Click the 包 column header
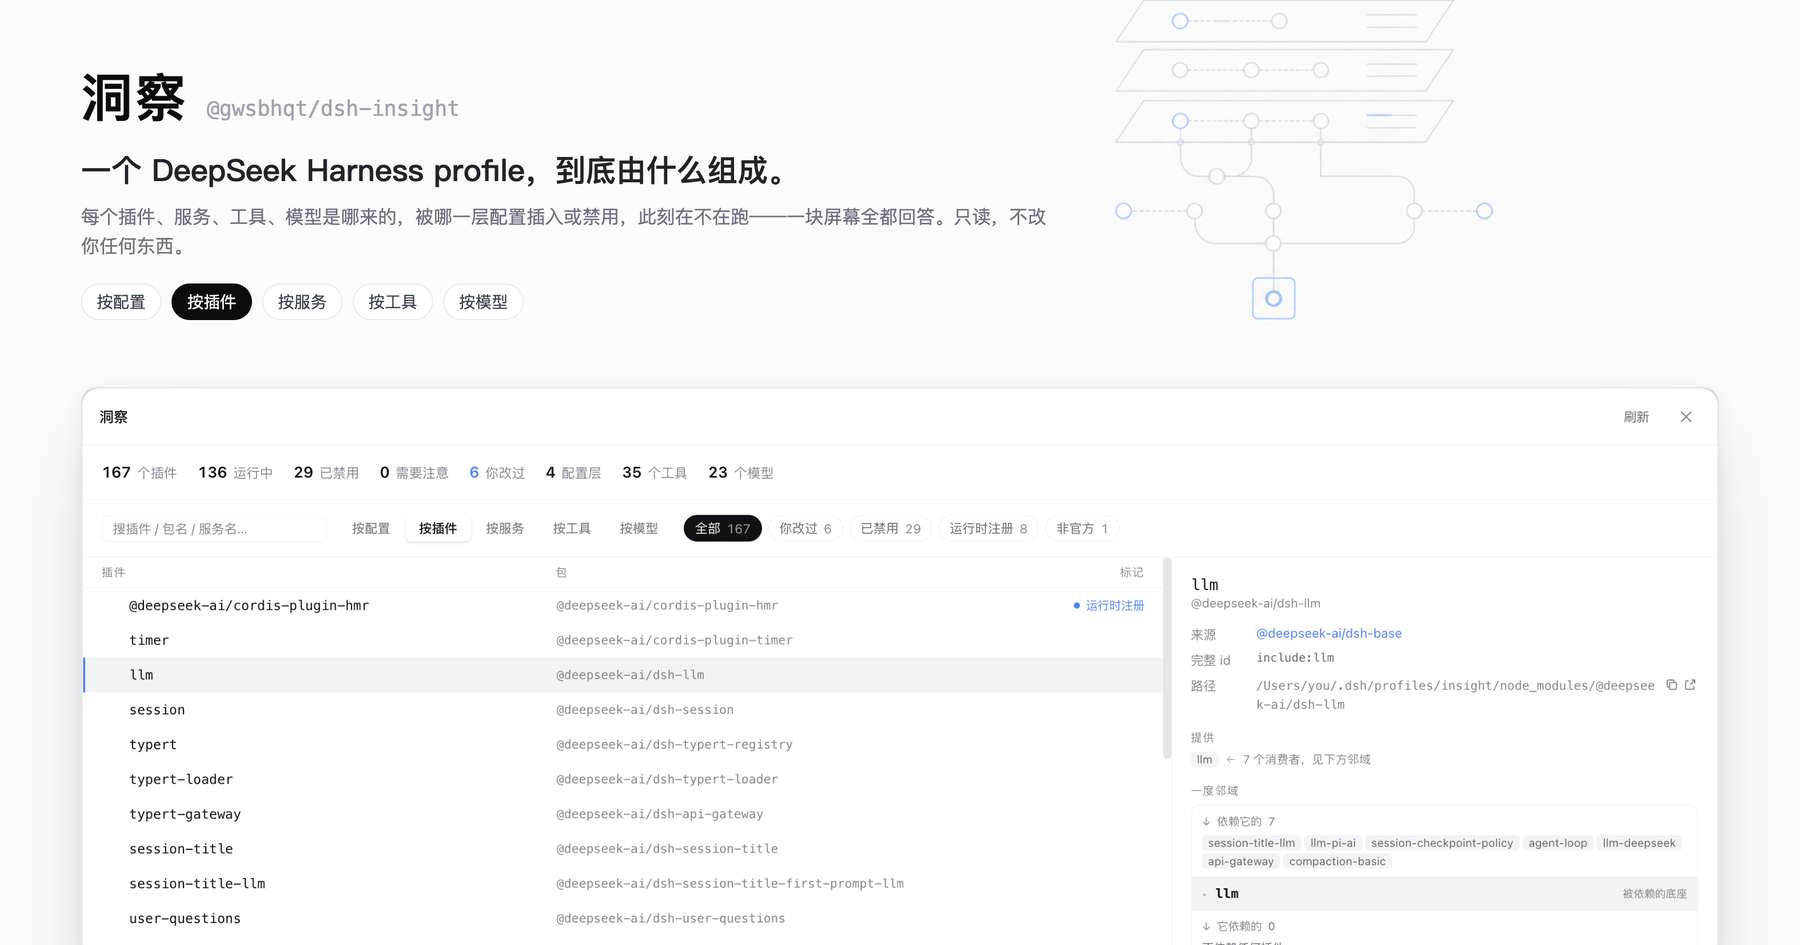1800x945 pixels. (561, 573)
